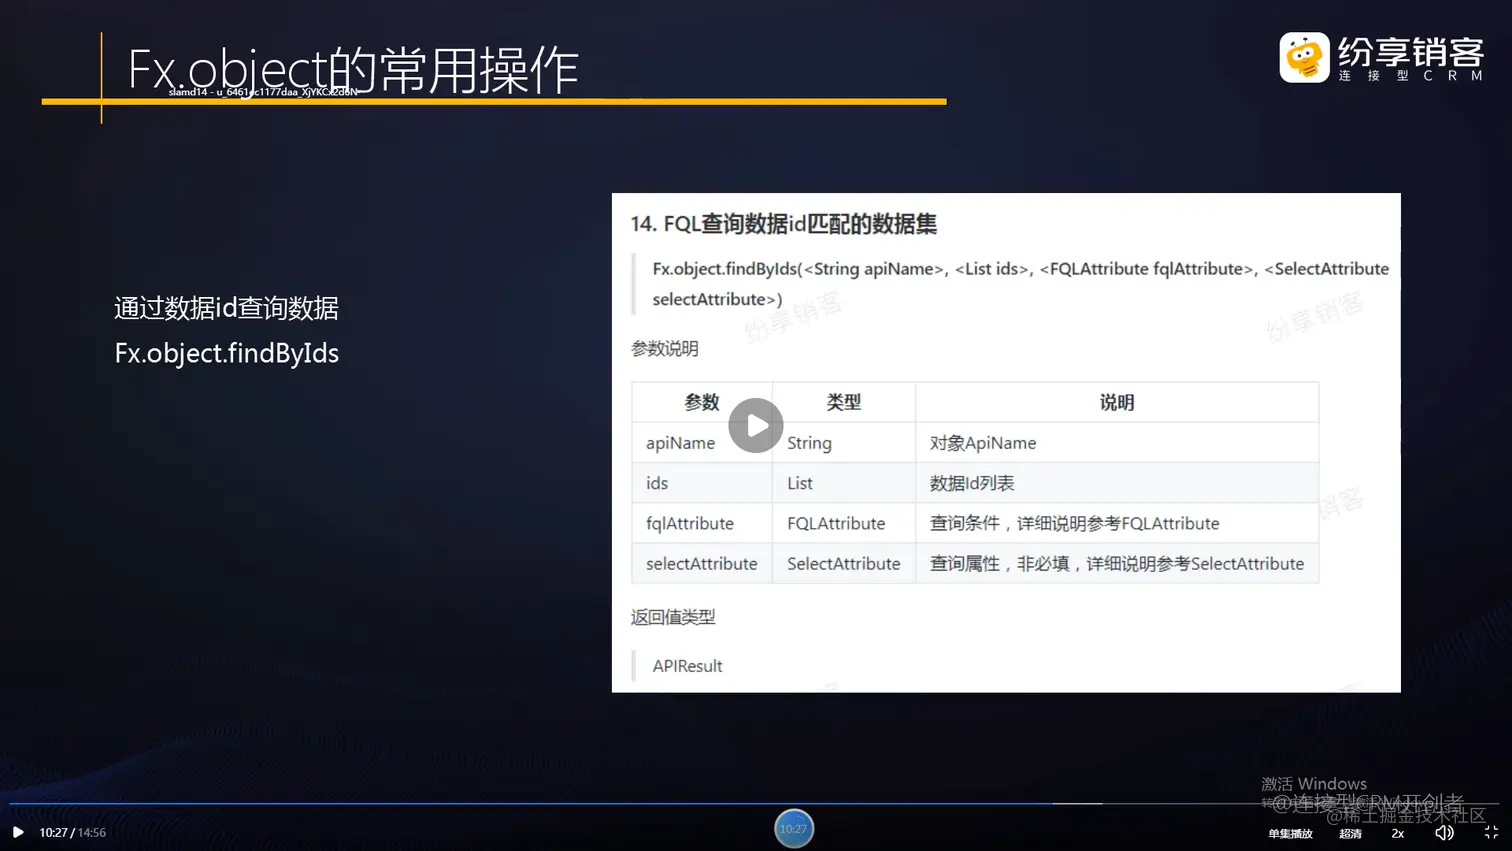1512x851 pixels.
Task: Click the 10:27 / 14:56 time display
Action: (x=73, y=832)
